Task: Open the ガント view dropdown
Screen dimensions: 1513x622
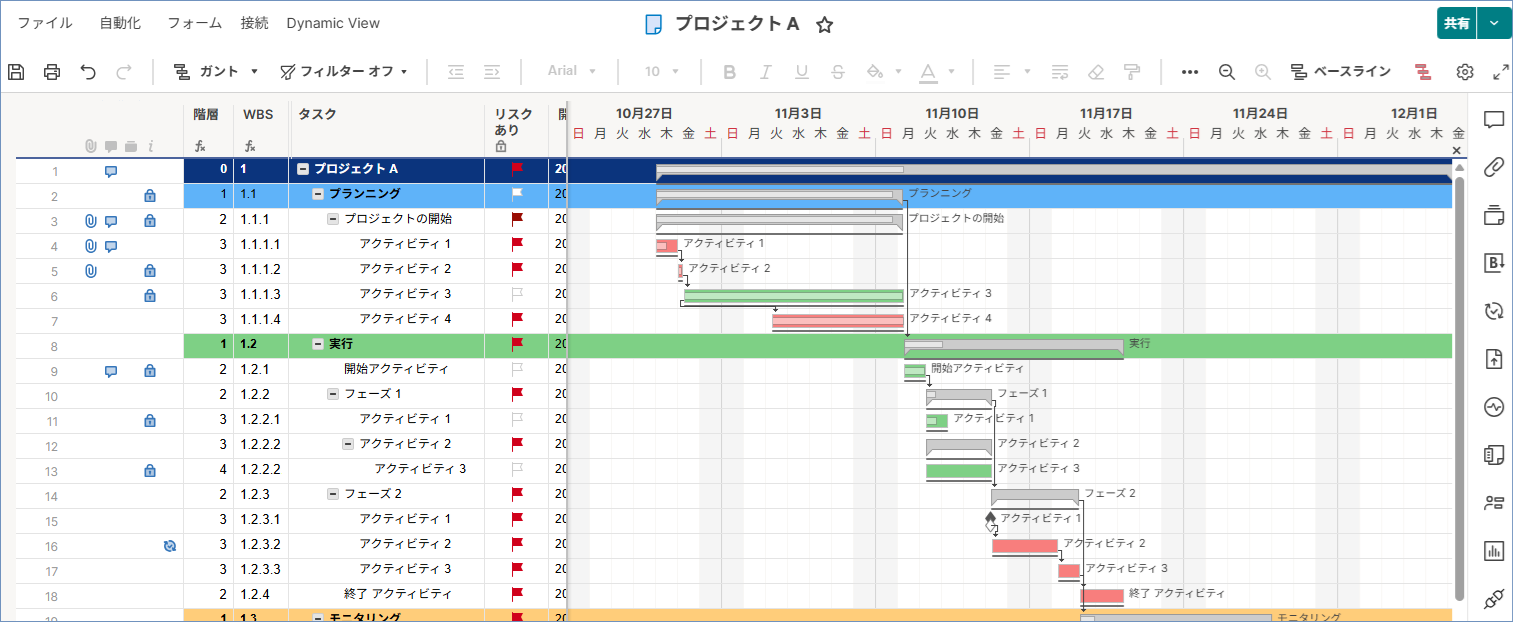Action: coord(216,71)
